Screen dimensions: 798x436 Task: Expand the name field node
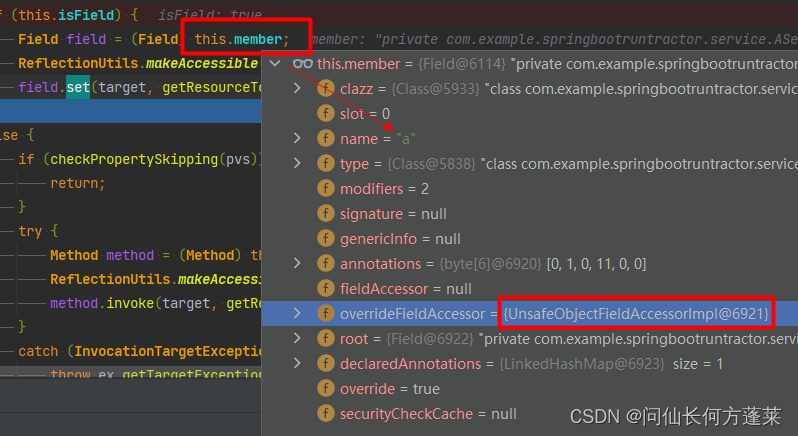tap(298, 138)
